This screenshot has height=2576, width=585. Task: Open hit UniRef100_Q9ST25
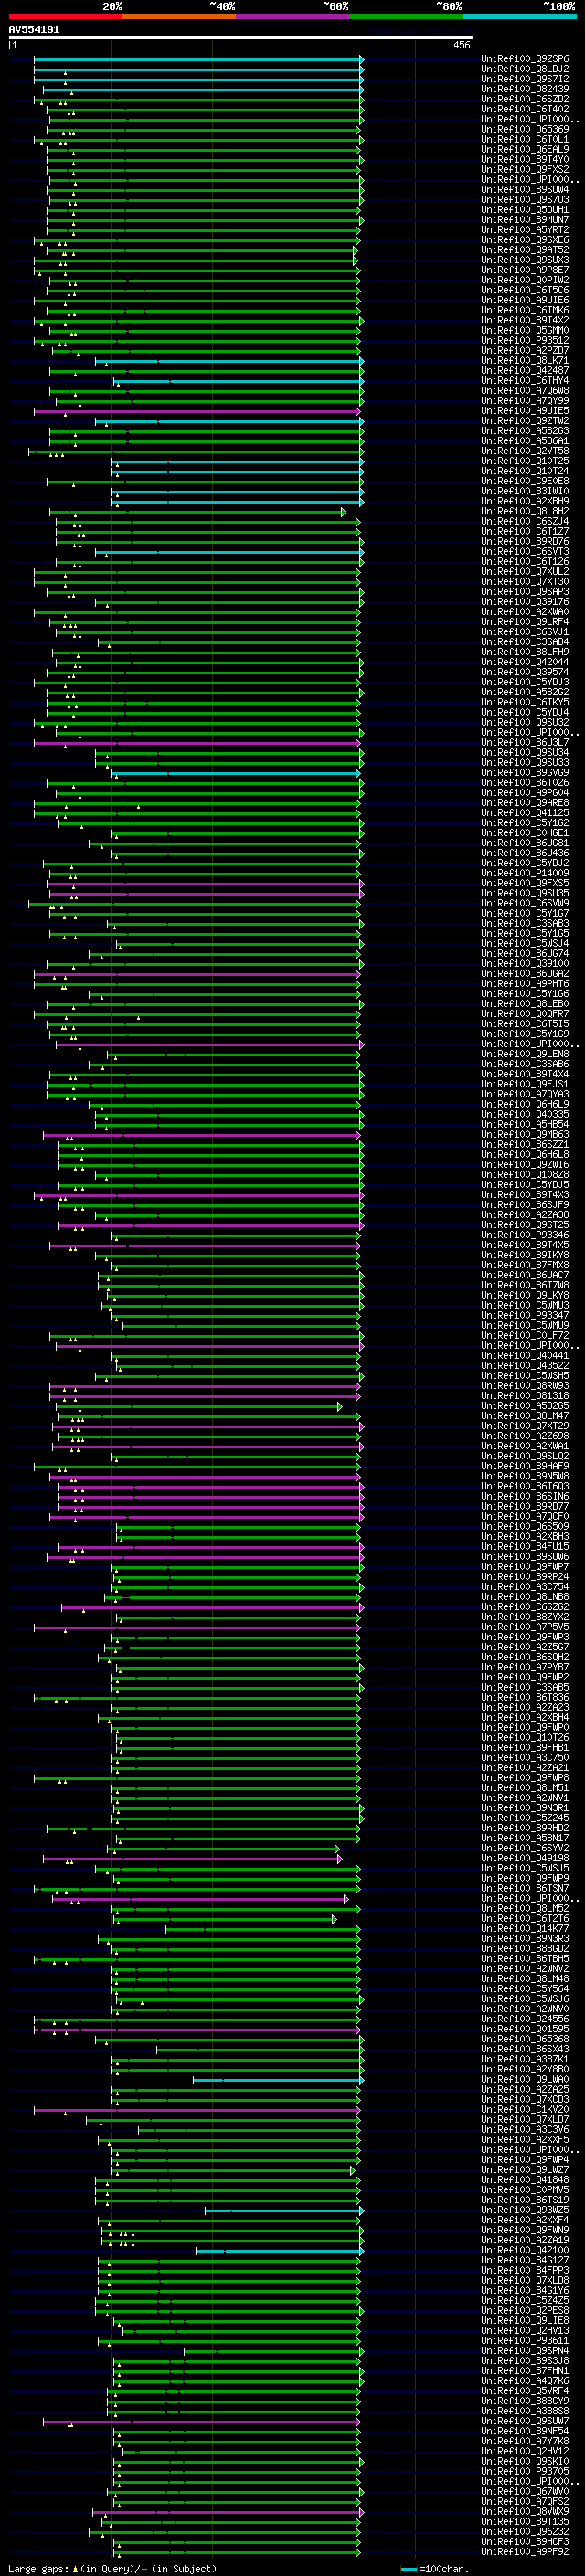pyautogui.click(x=525, y=1225)
